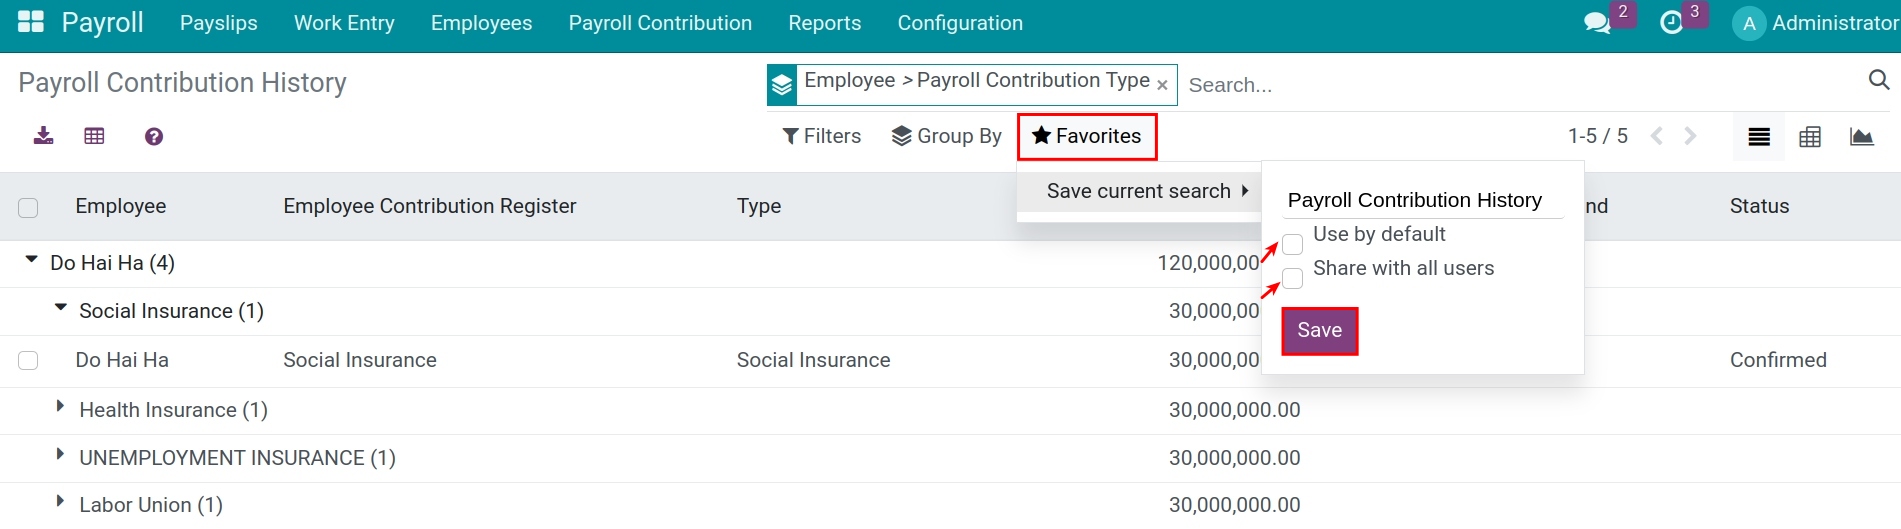
Task: Click the Do Hai Ha employee cell
Action: click(x=122, y=360)
